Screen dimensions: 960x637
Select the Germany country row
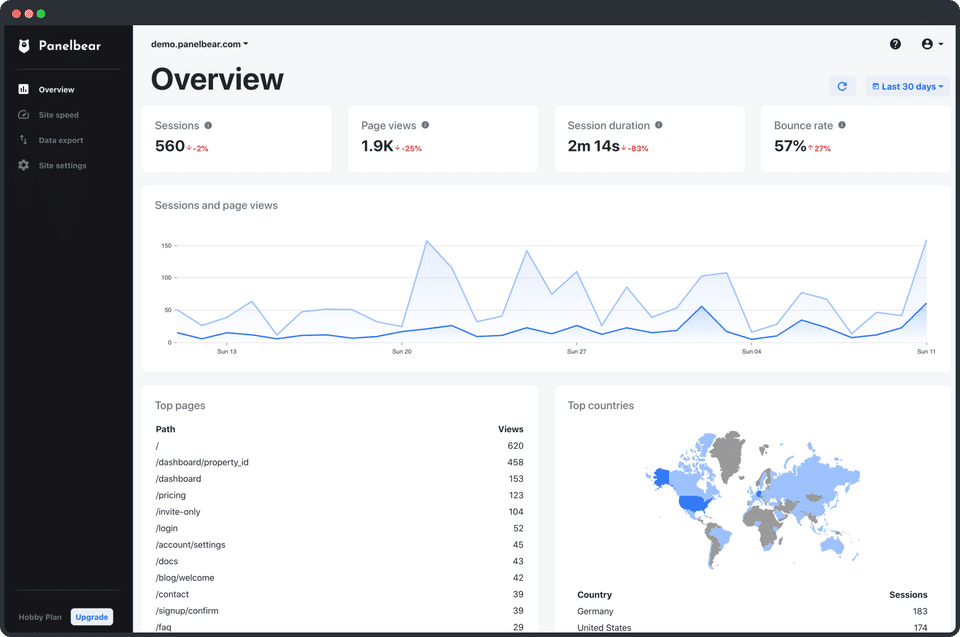tap(752, 611)
